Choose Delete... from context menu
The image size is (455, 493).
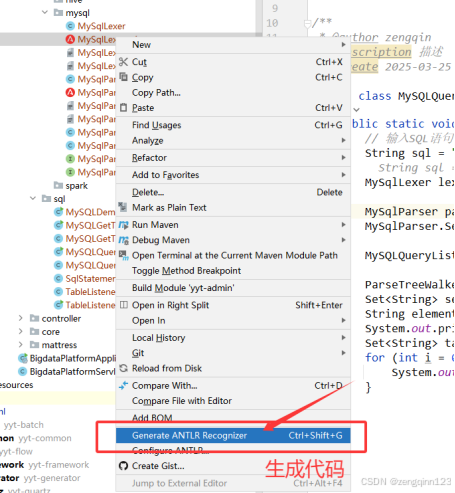(233, 192)
